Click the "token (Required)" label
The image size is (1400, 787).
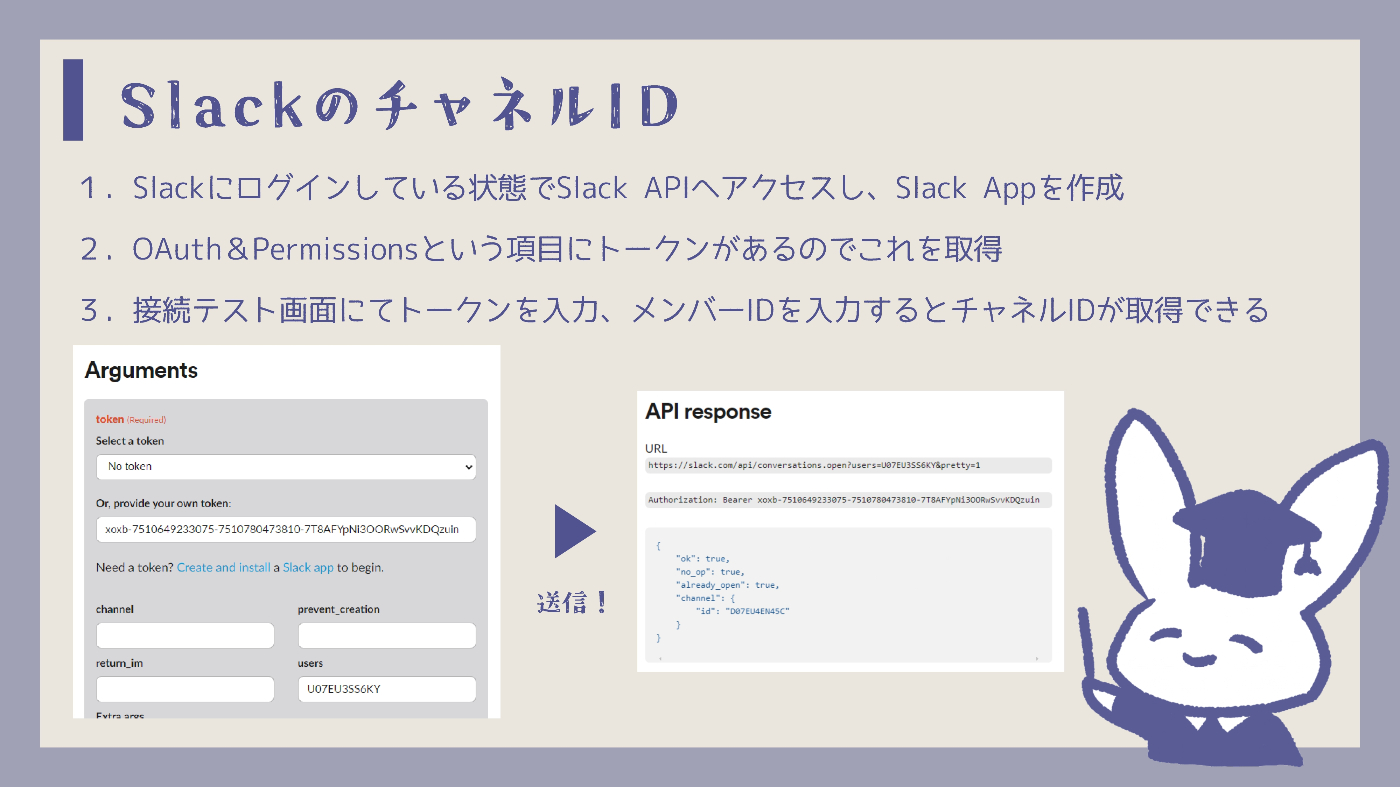coord(131,420)
